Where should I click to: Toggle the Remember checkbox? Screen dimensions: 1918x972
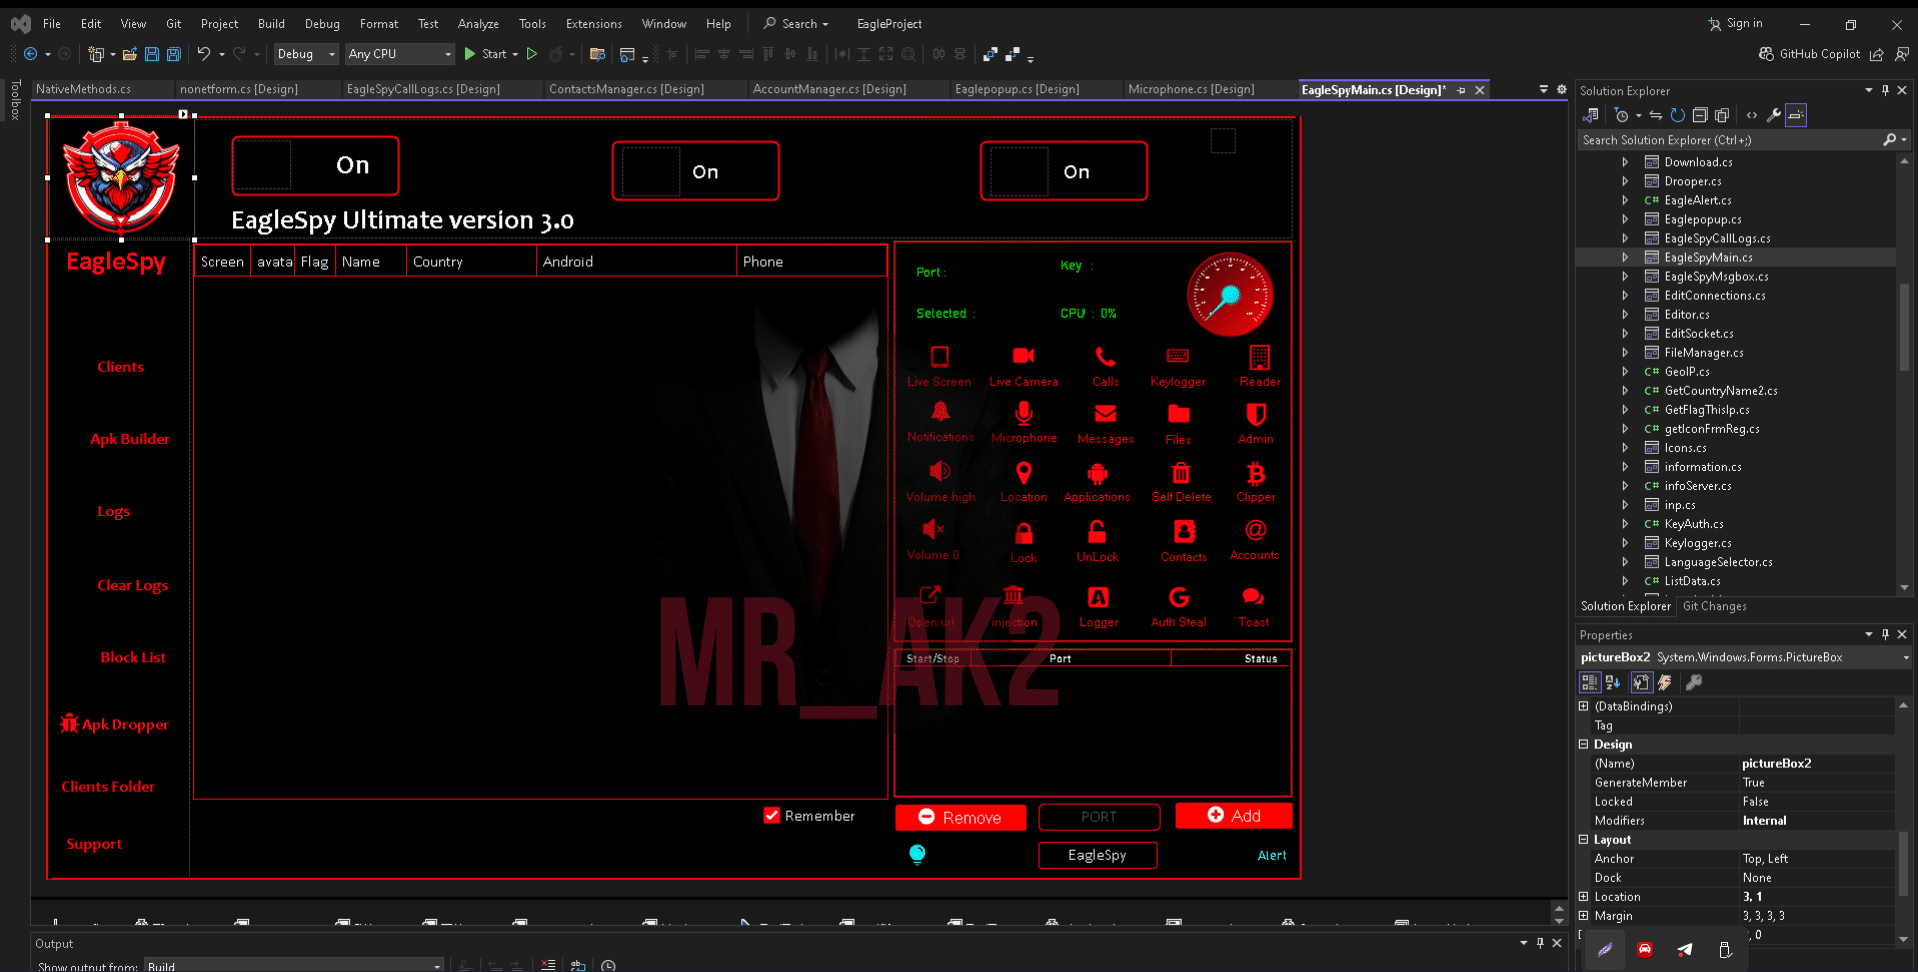(x=772, y=816)
